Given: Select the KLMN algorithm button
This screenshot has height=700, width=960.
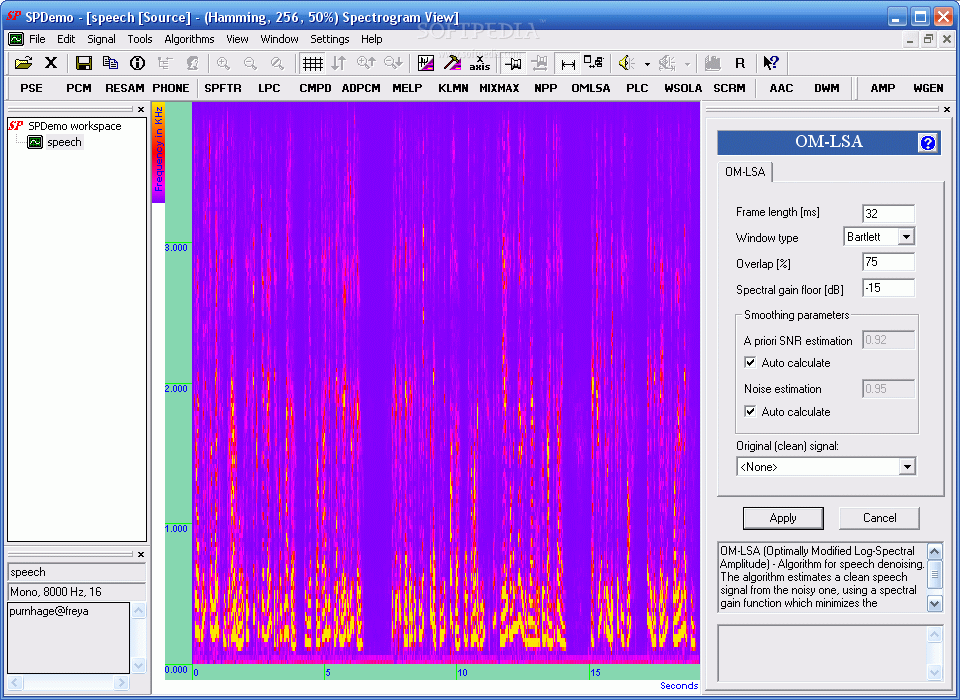Looking at the screenshot, I should (x=453, y=88).
